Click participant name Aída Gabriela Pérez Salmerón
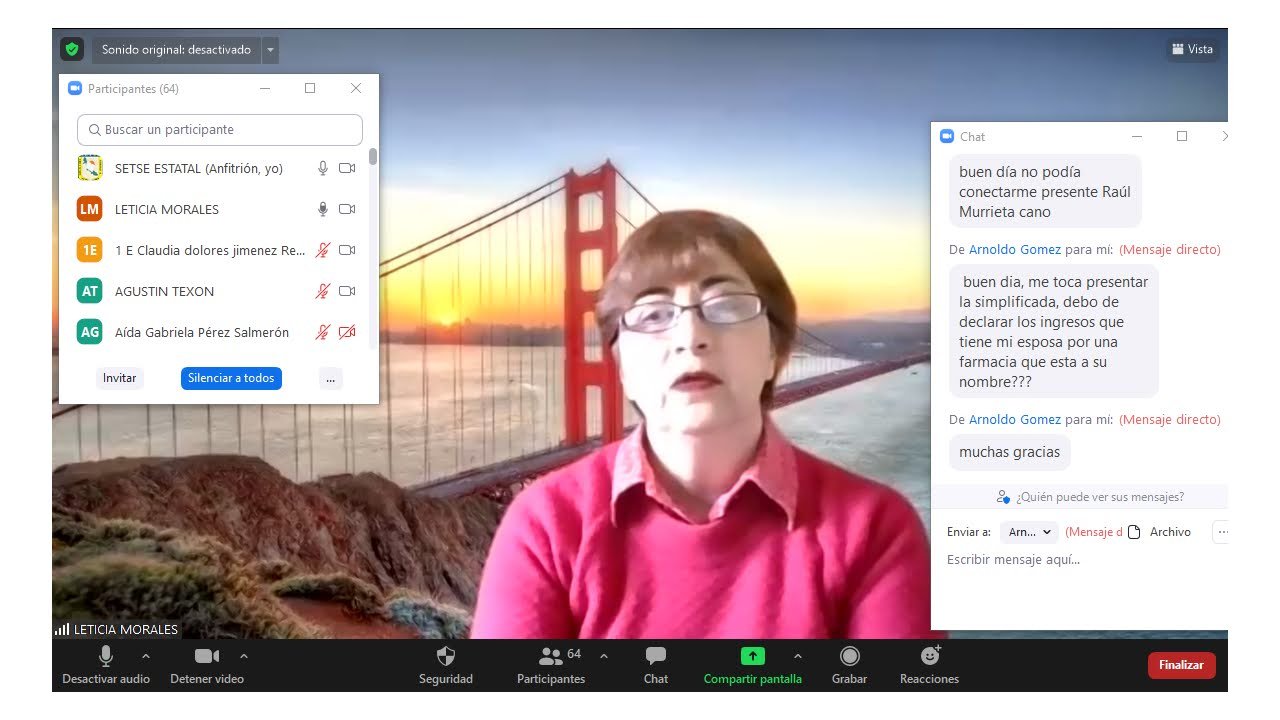 point(202,332)
